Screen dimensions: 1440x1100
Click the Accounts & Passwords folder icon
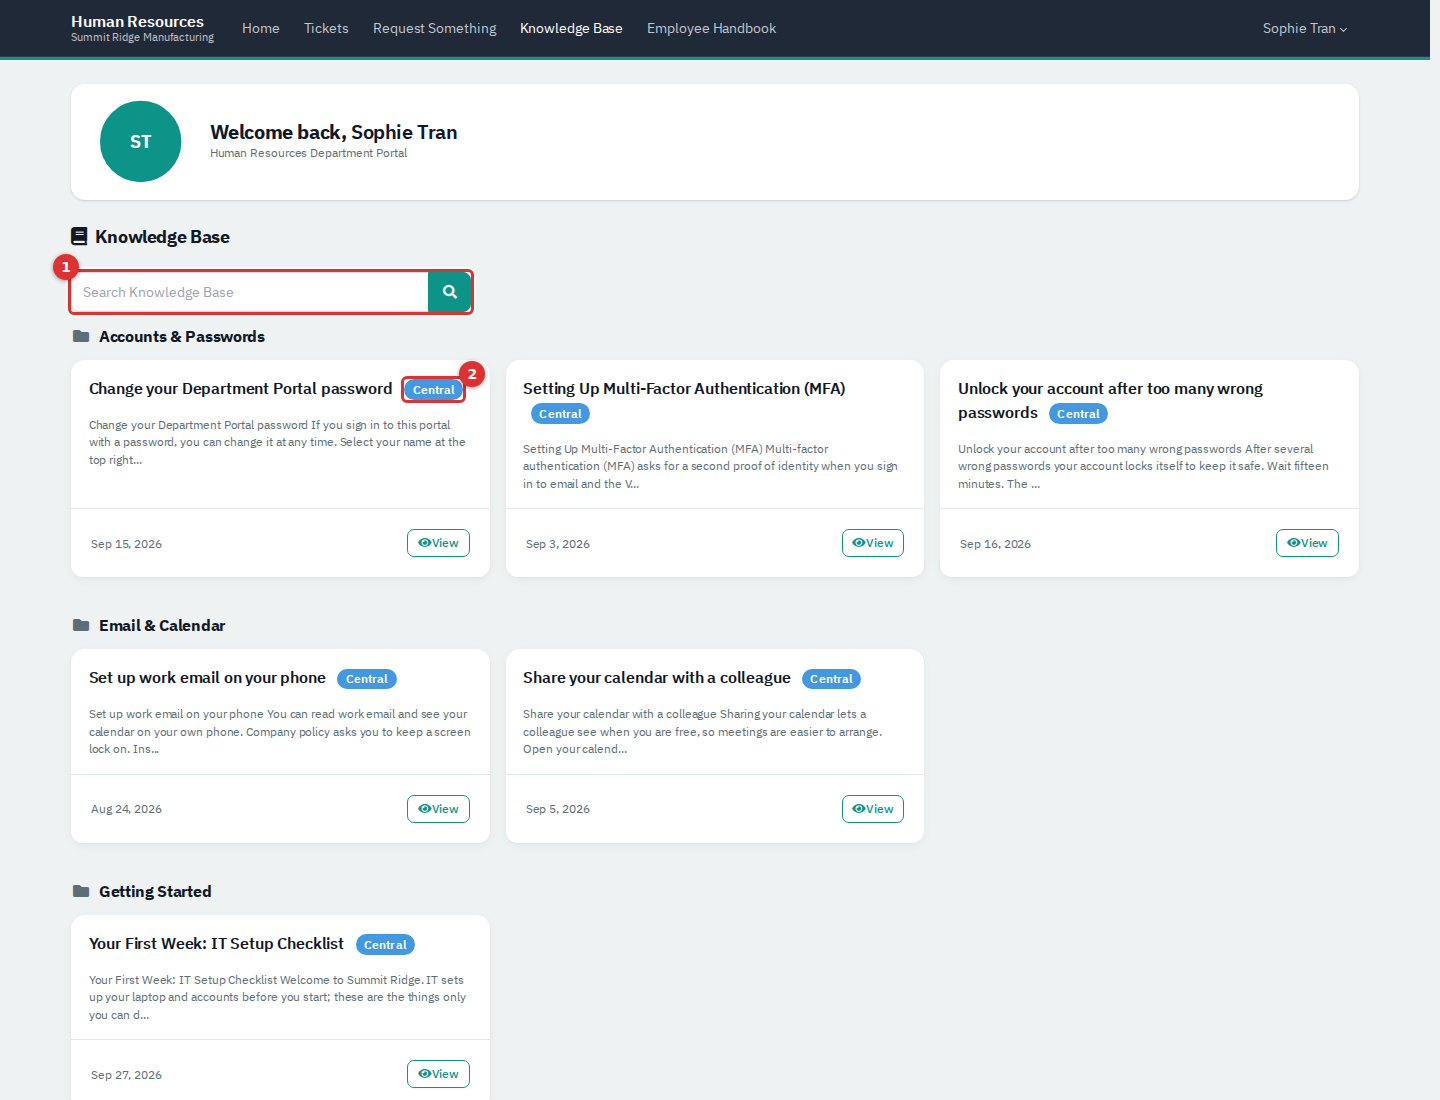(x=81, y=337)
